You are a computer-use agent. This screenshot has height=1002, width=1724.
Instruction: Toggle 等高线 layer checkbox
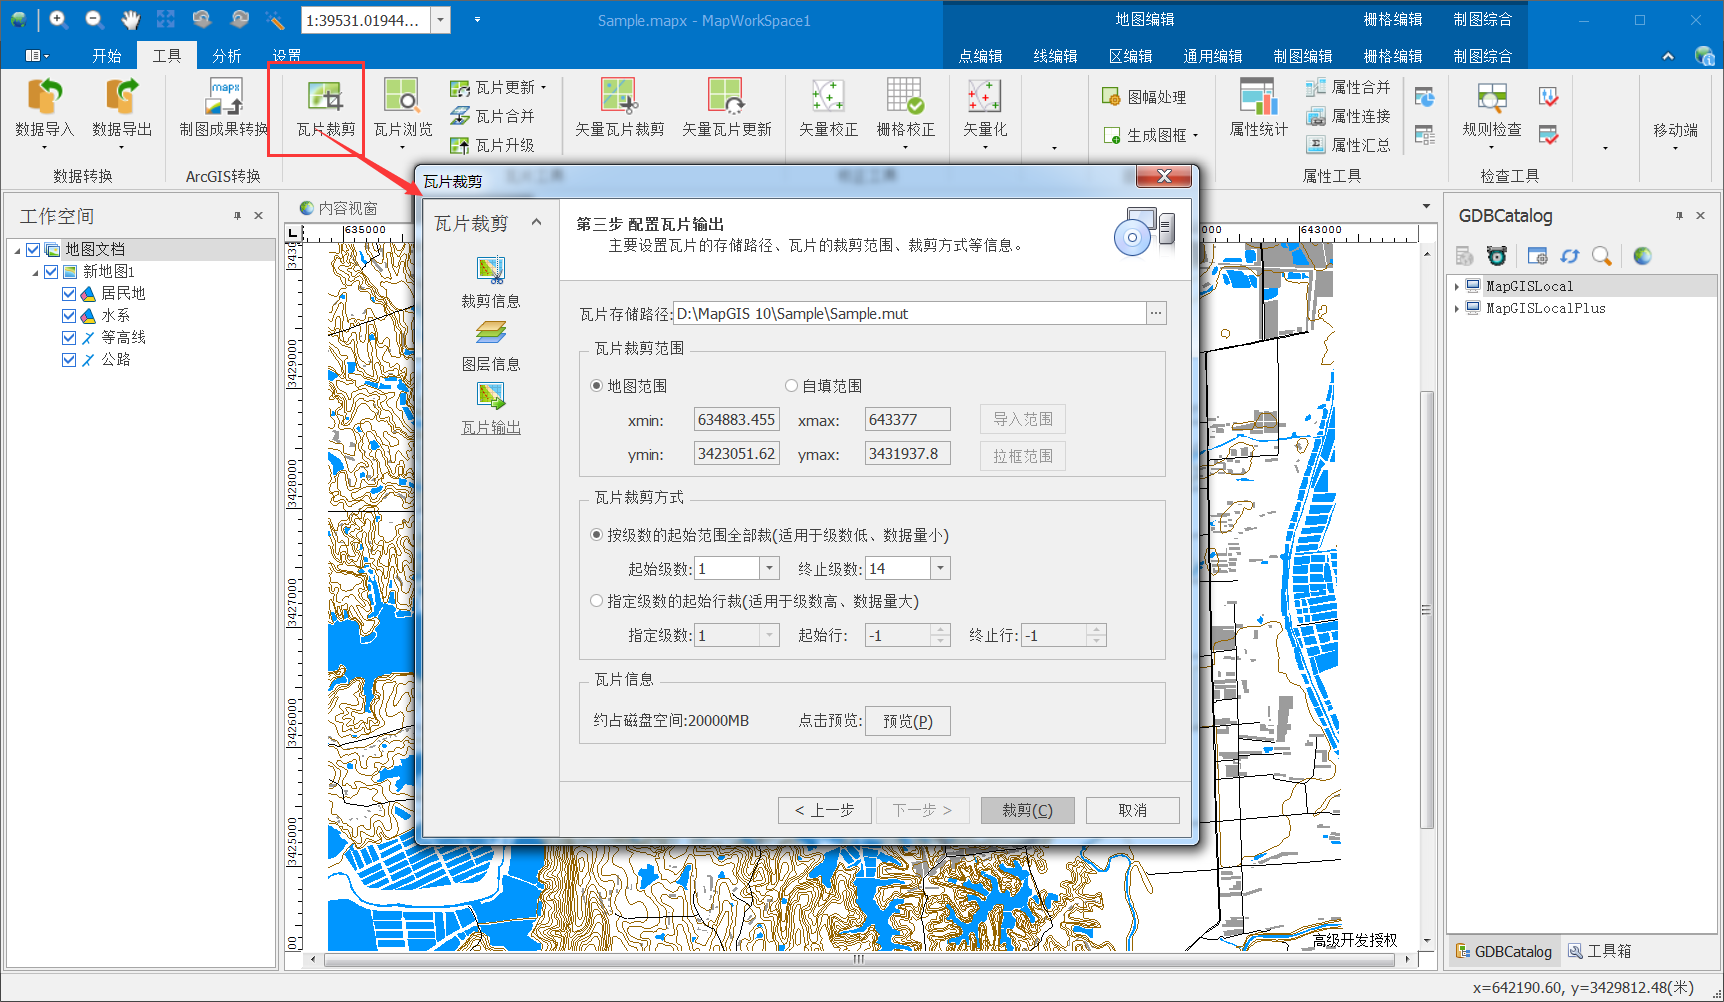pyautogui.click(x=69, y=337)
